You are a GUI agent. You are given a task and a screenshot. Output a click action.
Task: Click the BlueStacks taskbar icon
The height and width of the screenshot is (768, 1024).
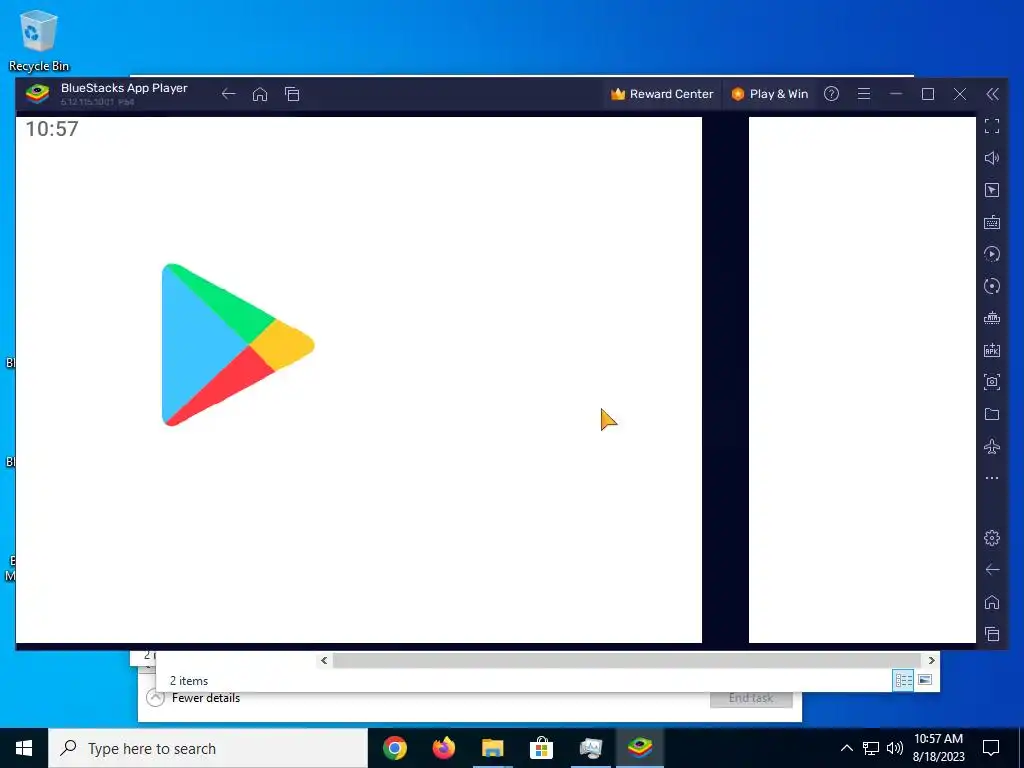[639, 748]
